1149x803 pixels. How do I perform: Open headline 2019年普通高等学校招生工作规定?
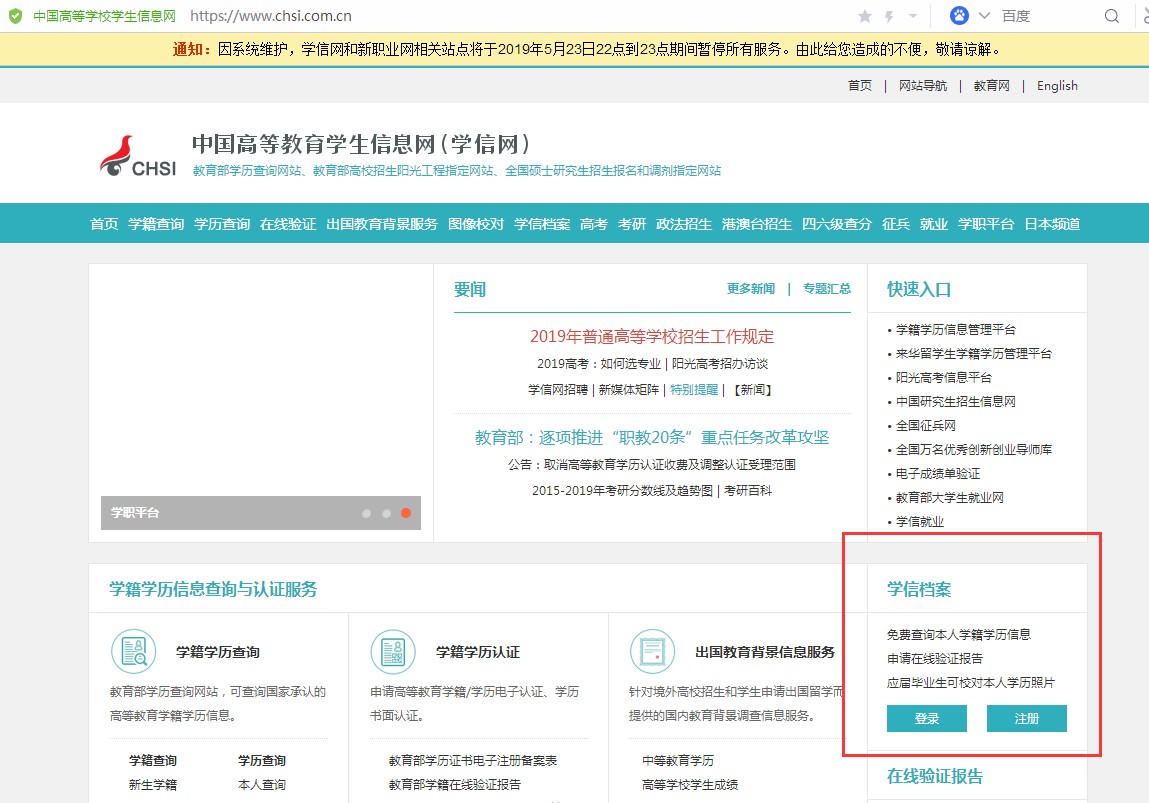coord(652,336)
